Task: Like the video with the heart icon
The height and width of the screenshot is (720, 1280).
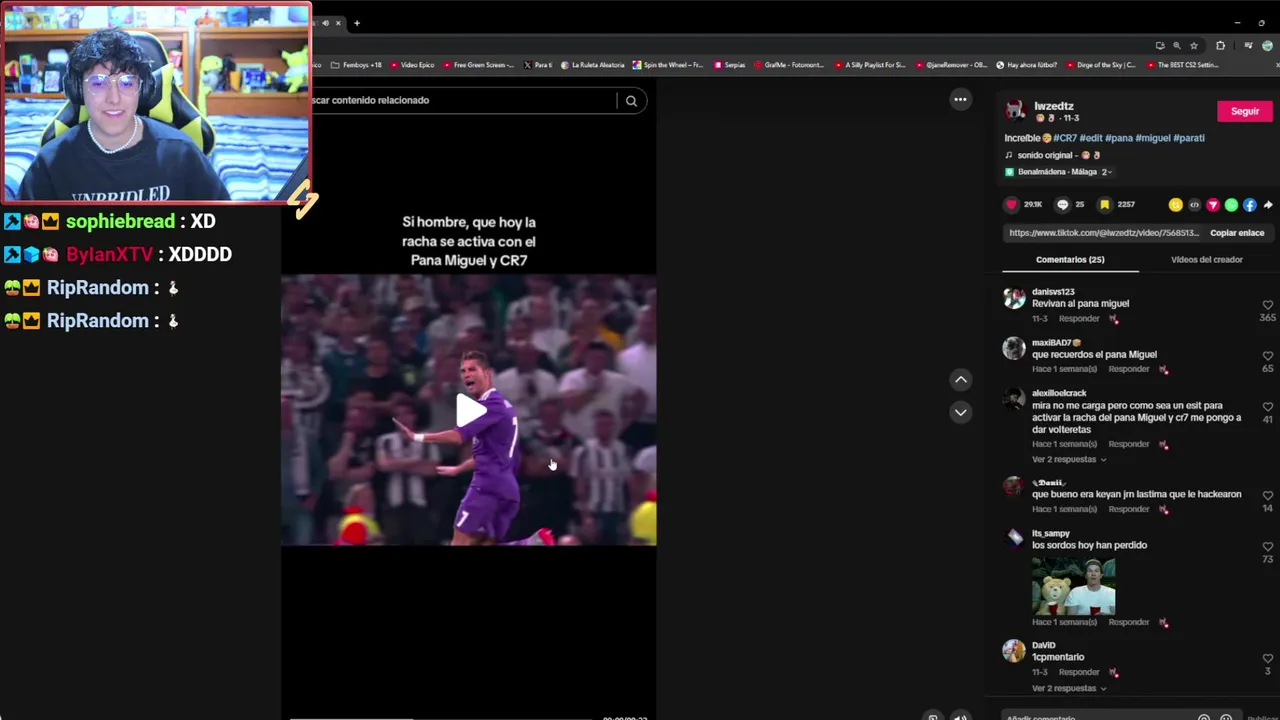Action: click(x=1011, y=204)
